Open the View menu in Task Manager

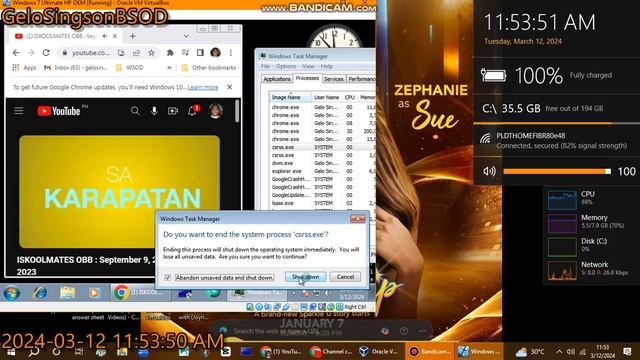click(x=308, y=66)
